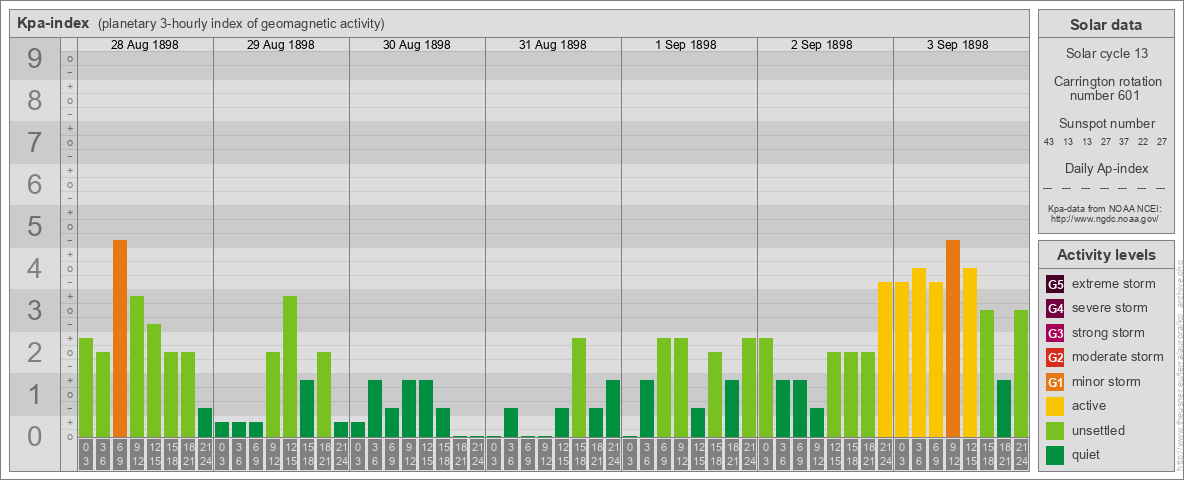
Task: Click the orange 28 Aug 6–9 storm bar
Action: (x=120, y=338)
